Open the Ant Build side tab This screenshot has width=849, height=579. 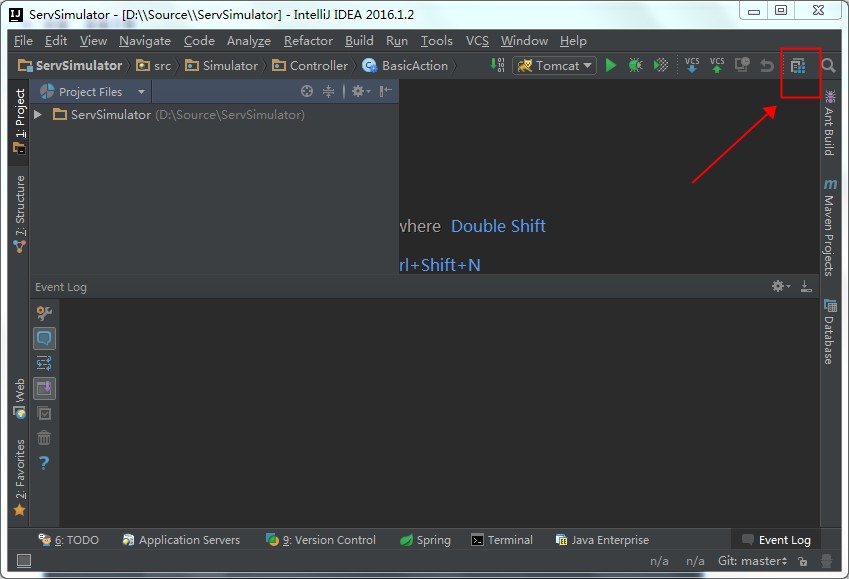point(830,123)
